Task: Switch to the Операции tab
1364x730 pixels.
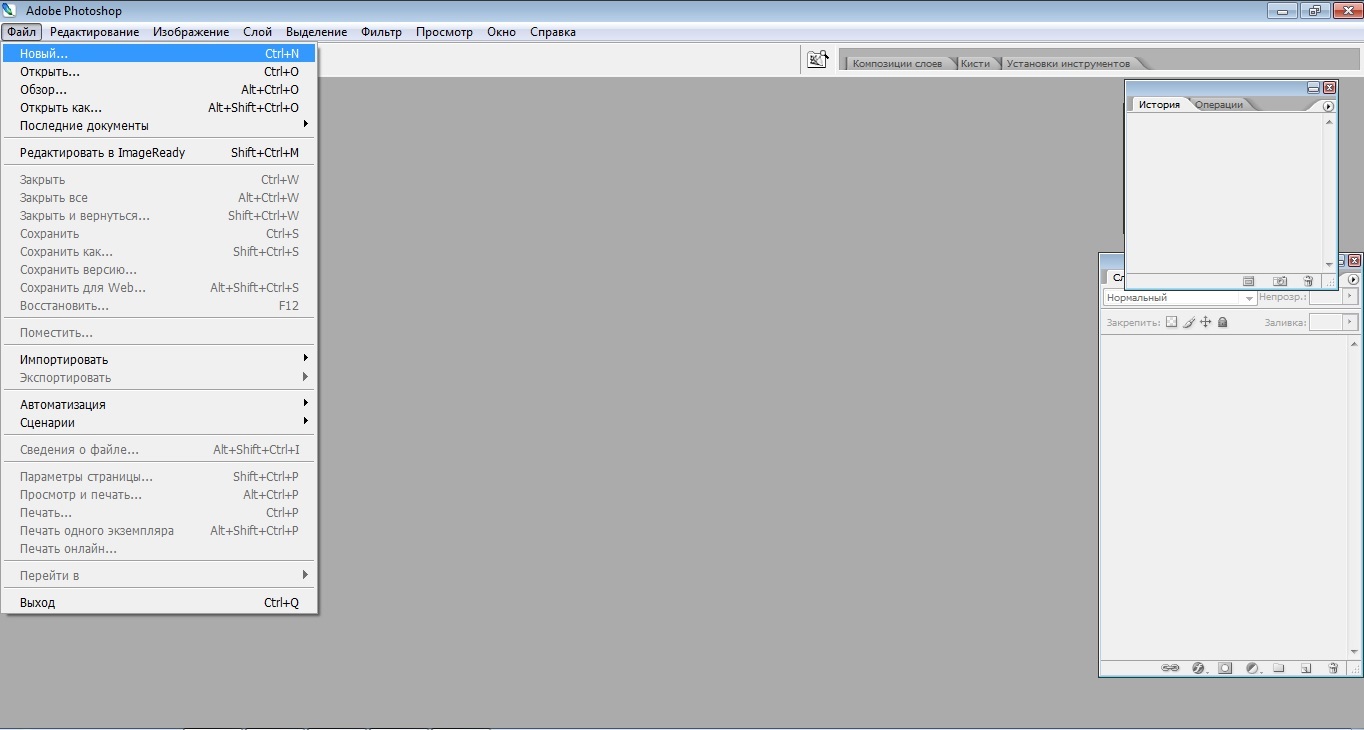Action: (1219, 104)
